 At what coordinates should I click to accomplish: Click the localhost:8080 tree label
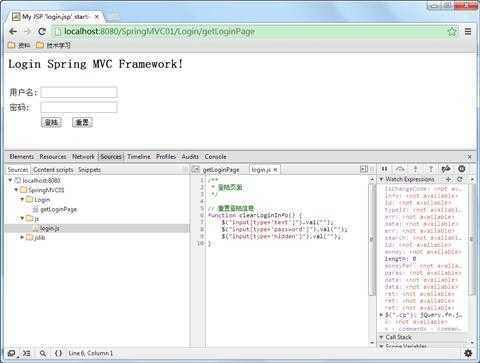[41, 180]
